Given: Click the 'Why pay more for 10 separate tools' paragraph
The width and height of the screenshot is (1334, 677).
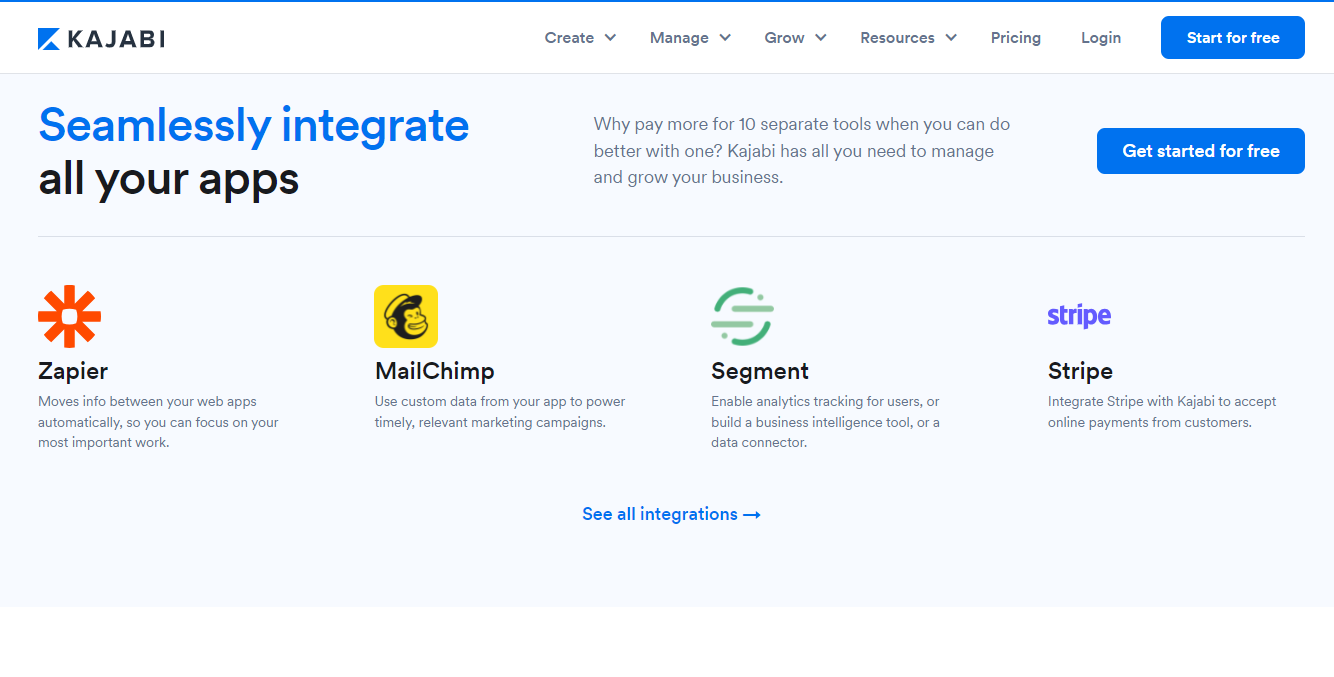Looking at the screenshot, I should (802, 151).
